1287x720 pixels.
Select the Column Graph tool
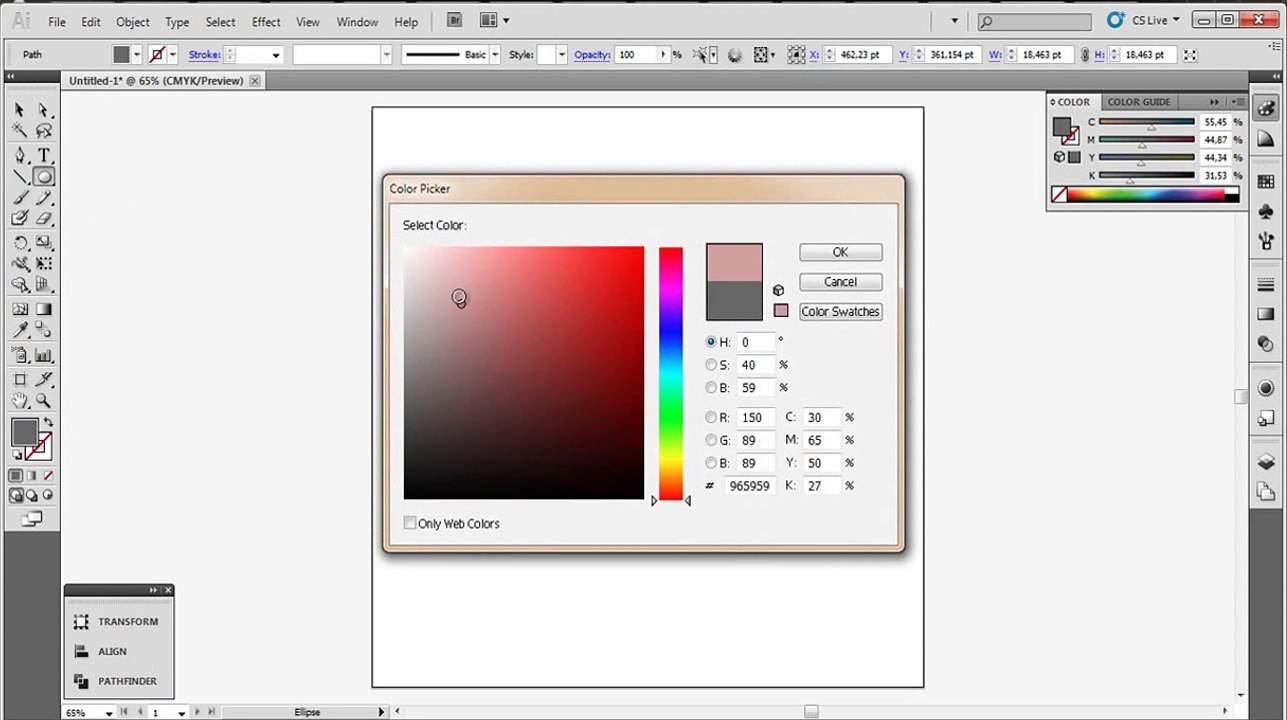tap(44, 355)
